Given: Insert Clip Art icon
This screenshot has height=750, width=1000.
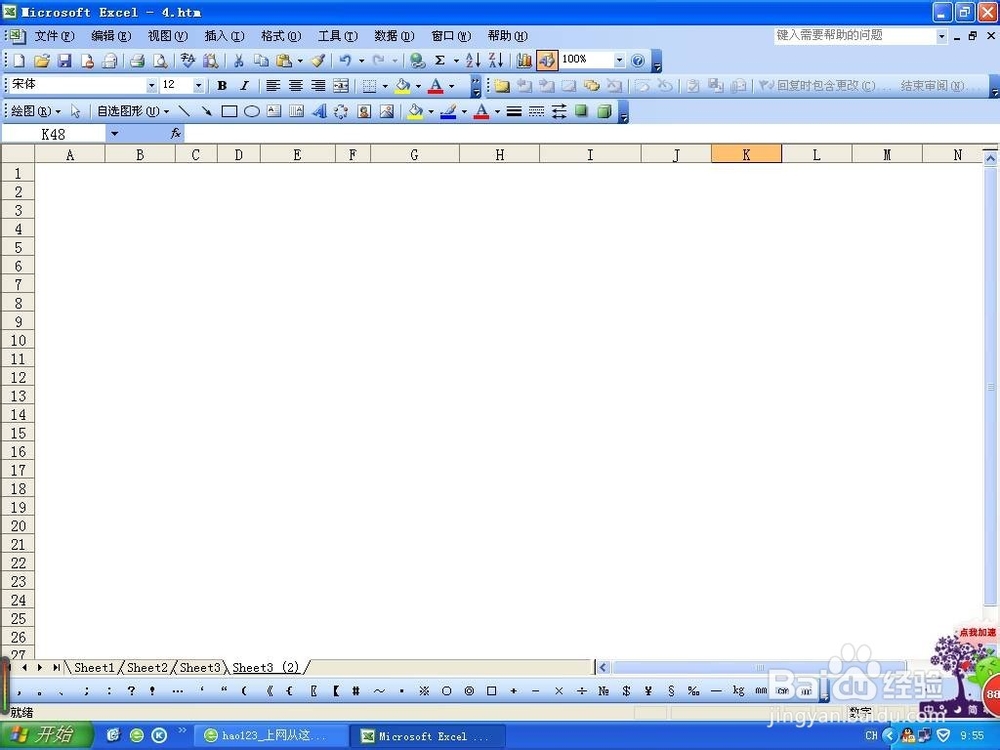Looking at the screenshot, I should coord(364,112).
